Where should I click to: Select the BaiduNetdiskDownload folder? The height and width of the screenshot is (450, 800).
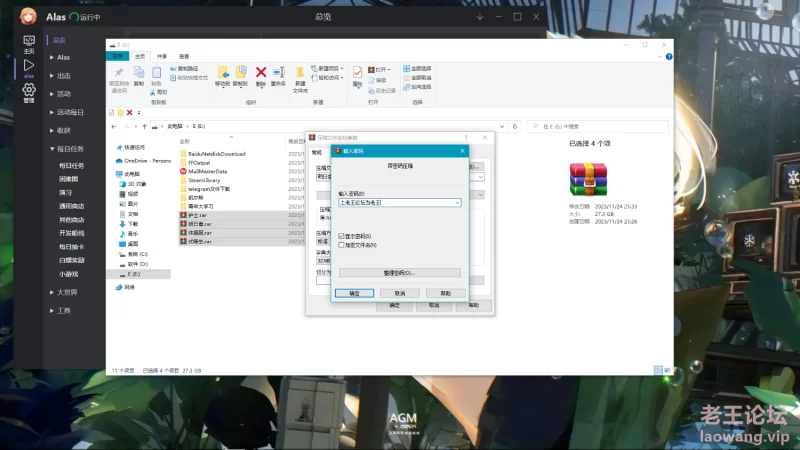click(x=213, y=154)
